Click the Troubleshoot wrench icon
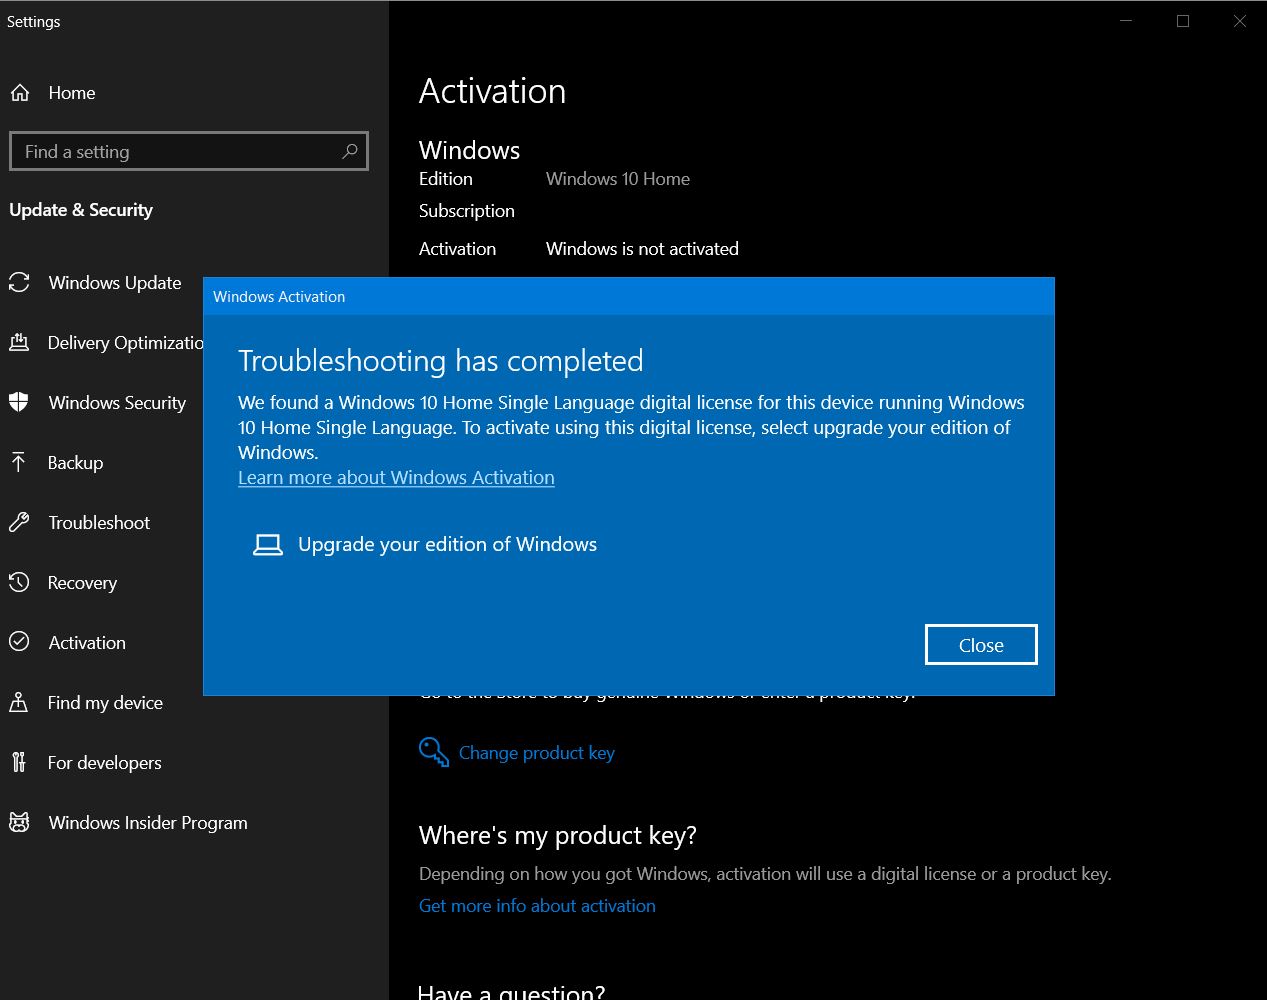This screenshot has width=1267, height=1000. pos(19,522)
